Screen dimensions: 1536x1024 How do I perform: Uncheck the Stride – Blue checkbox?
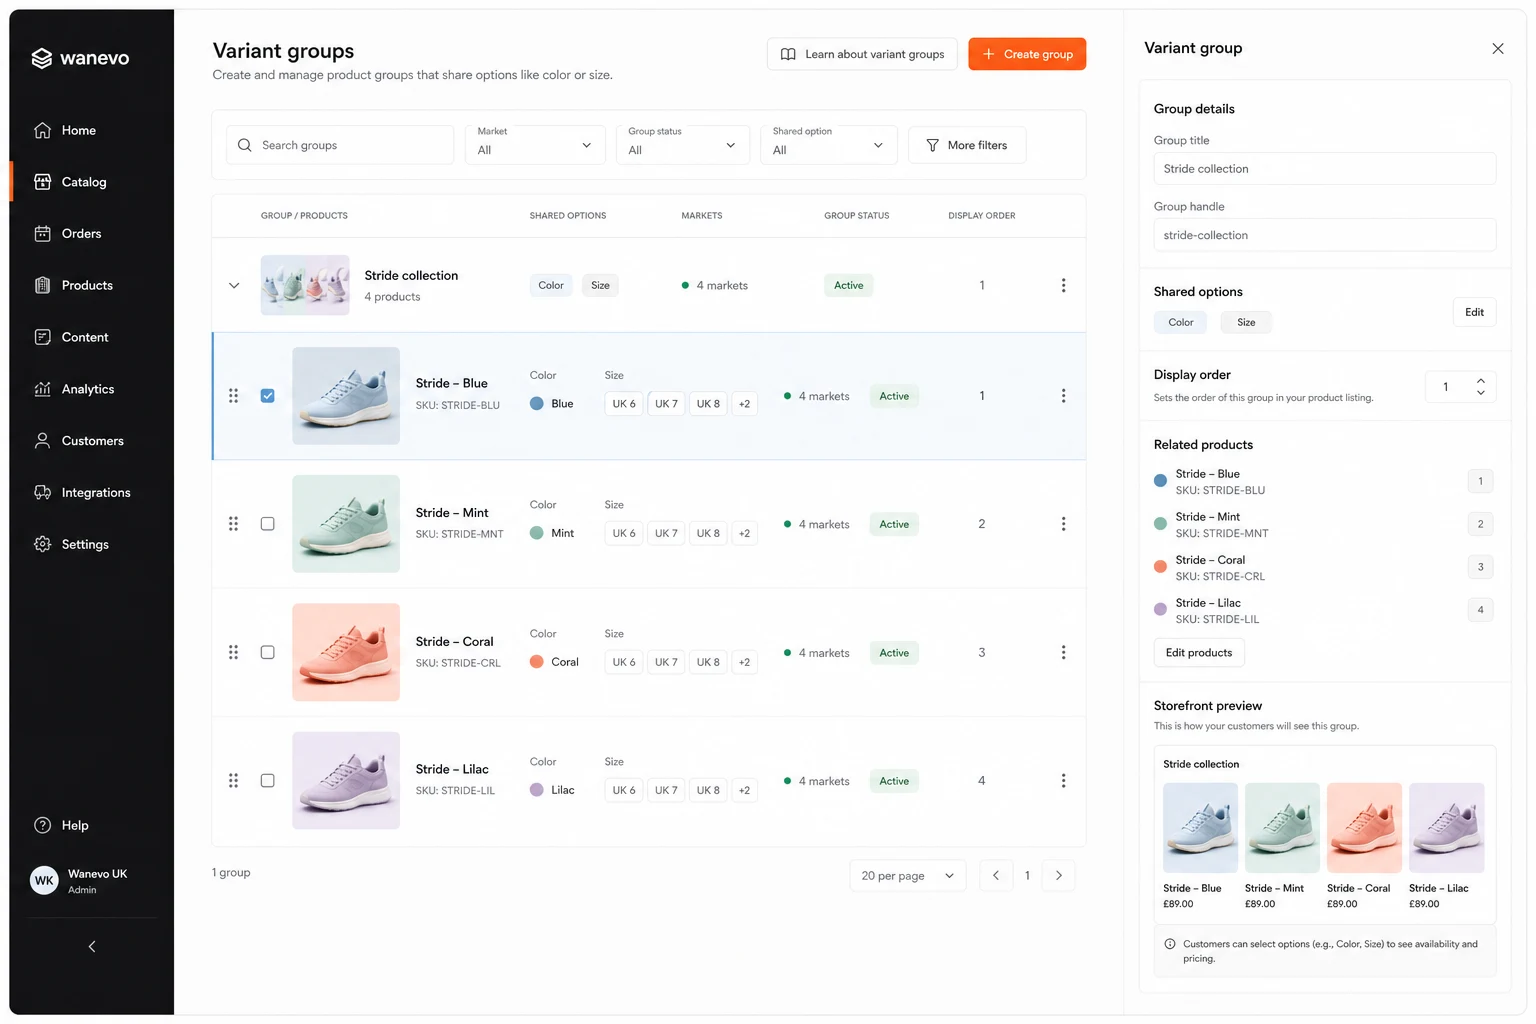[267, 396]
